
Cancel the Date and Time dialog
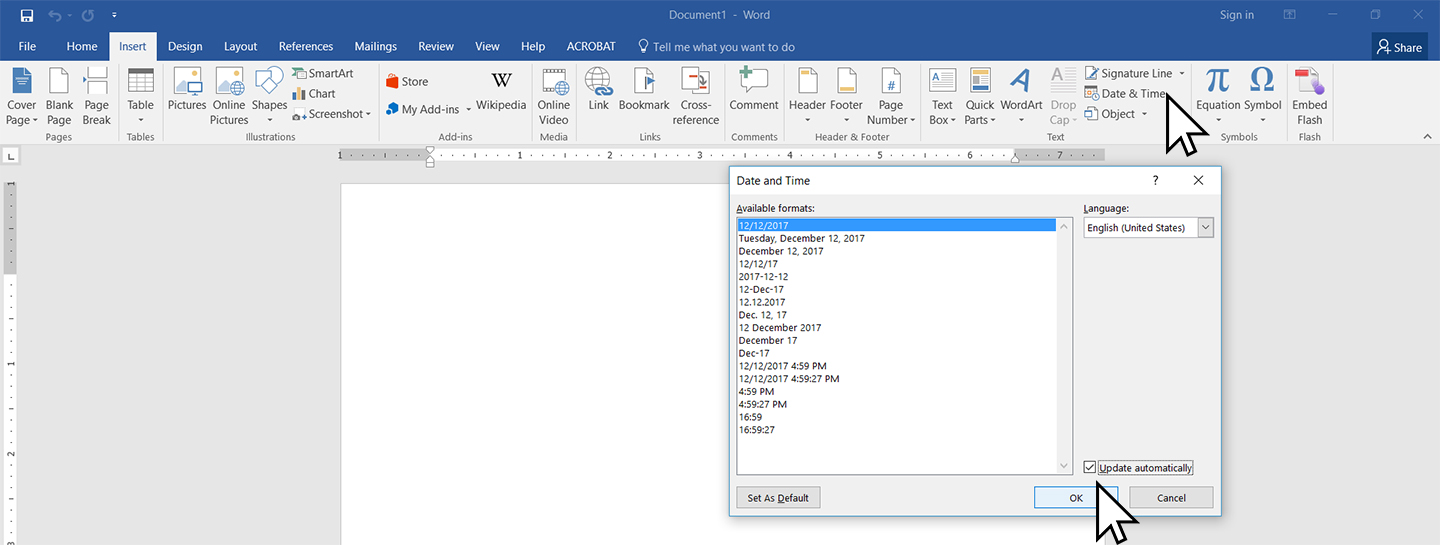1171,497
